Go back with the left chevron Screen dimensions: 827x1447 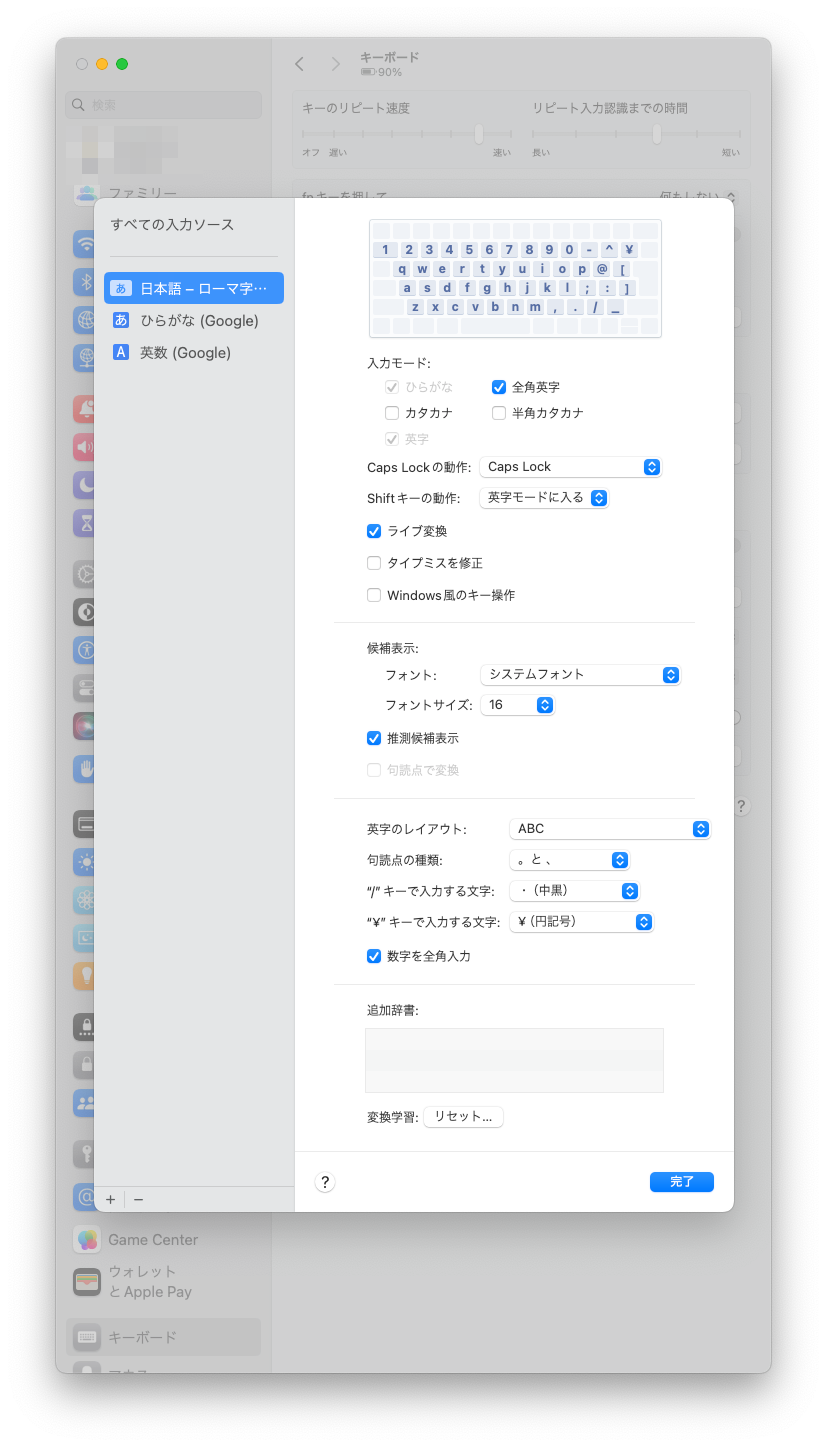pyautogui.click(x=299, y=64)
